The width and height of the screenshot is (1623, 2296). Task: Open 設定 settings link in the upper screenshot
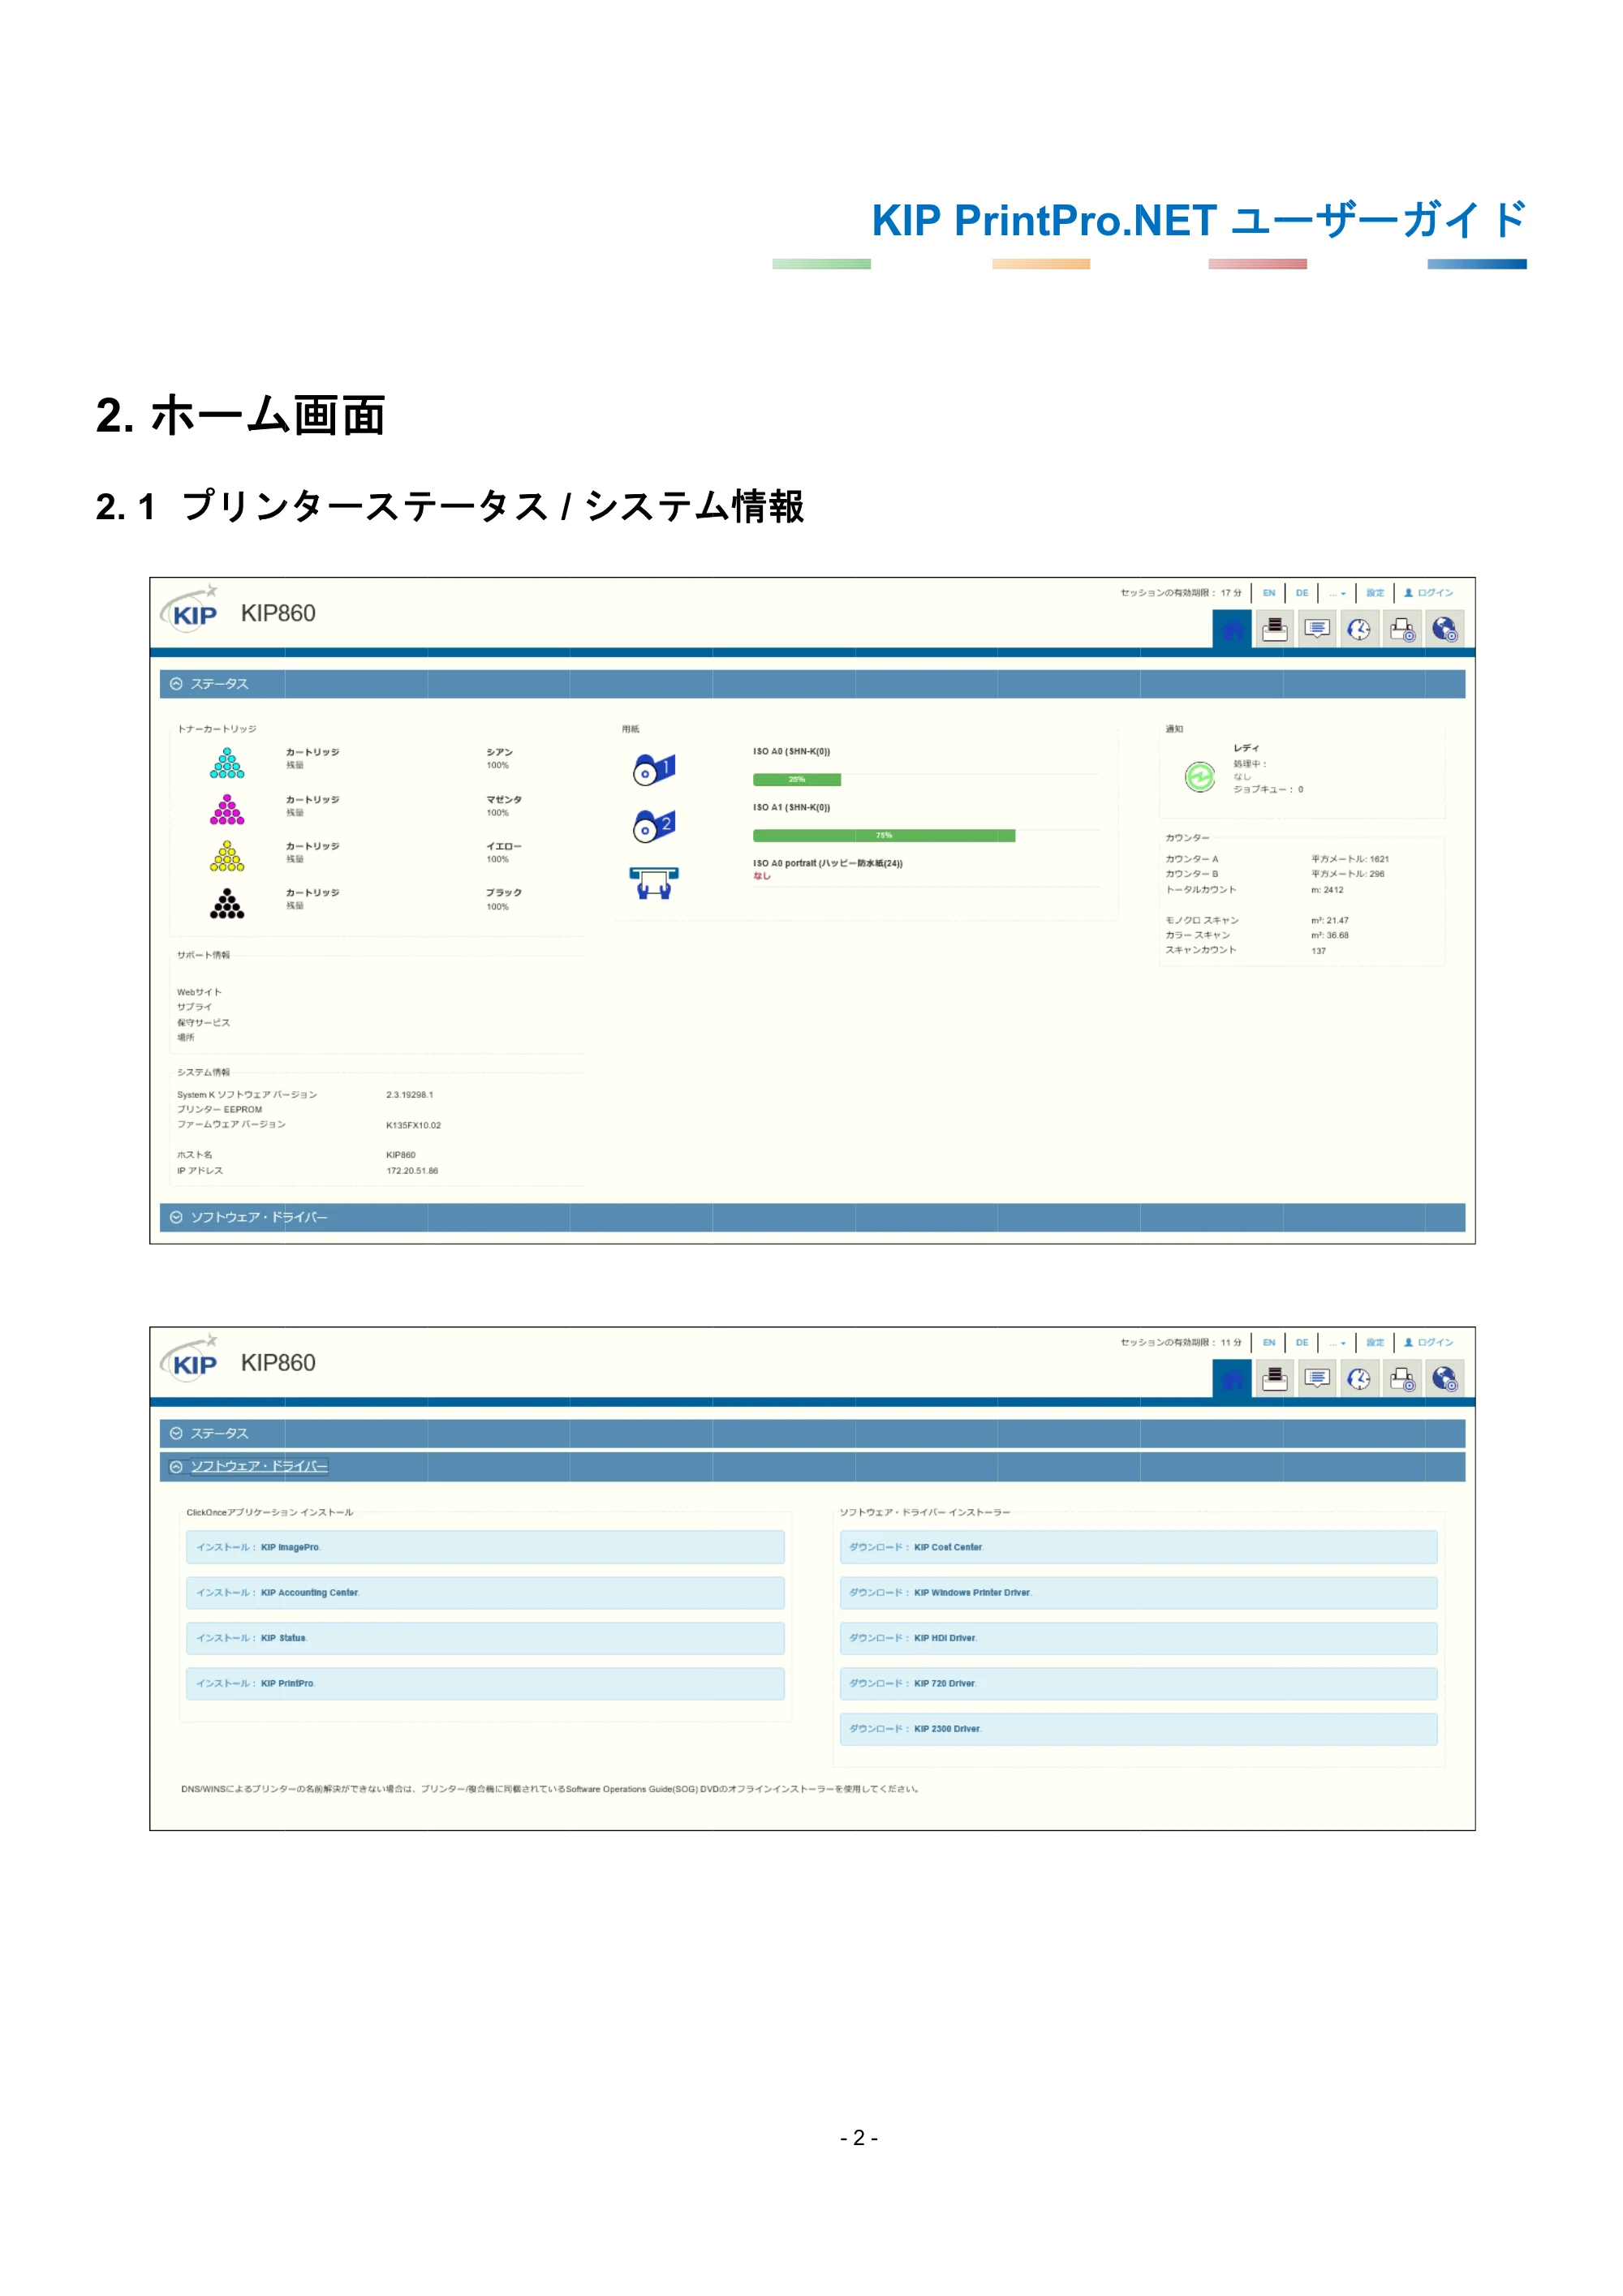(1375, 593)
